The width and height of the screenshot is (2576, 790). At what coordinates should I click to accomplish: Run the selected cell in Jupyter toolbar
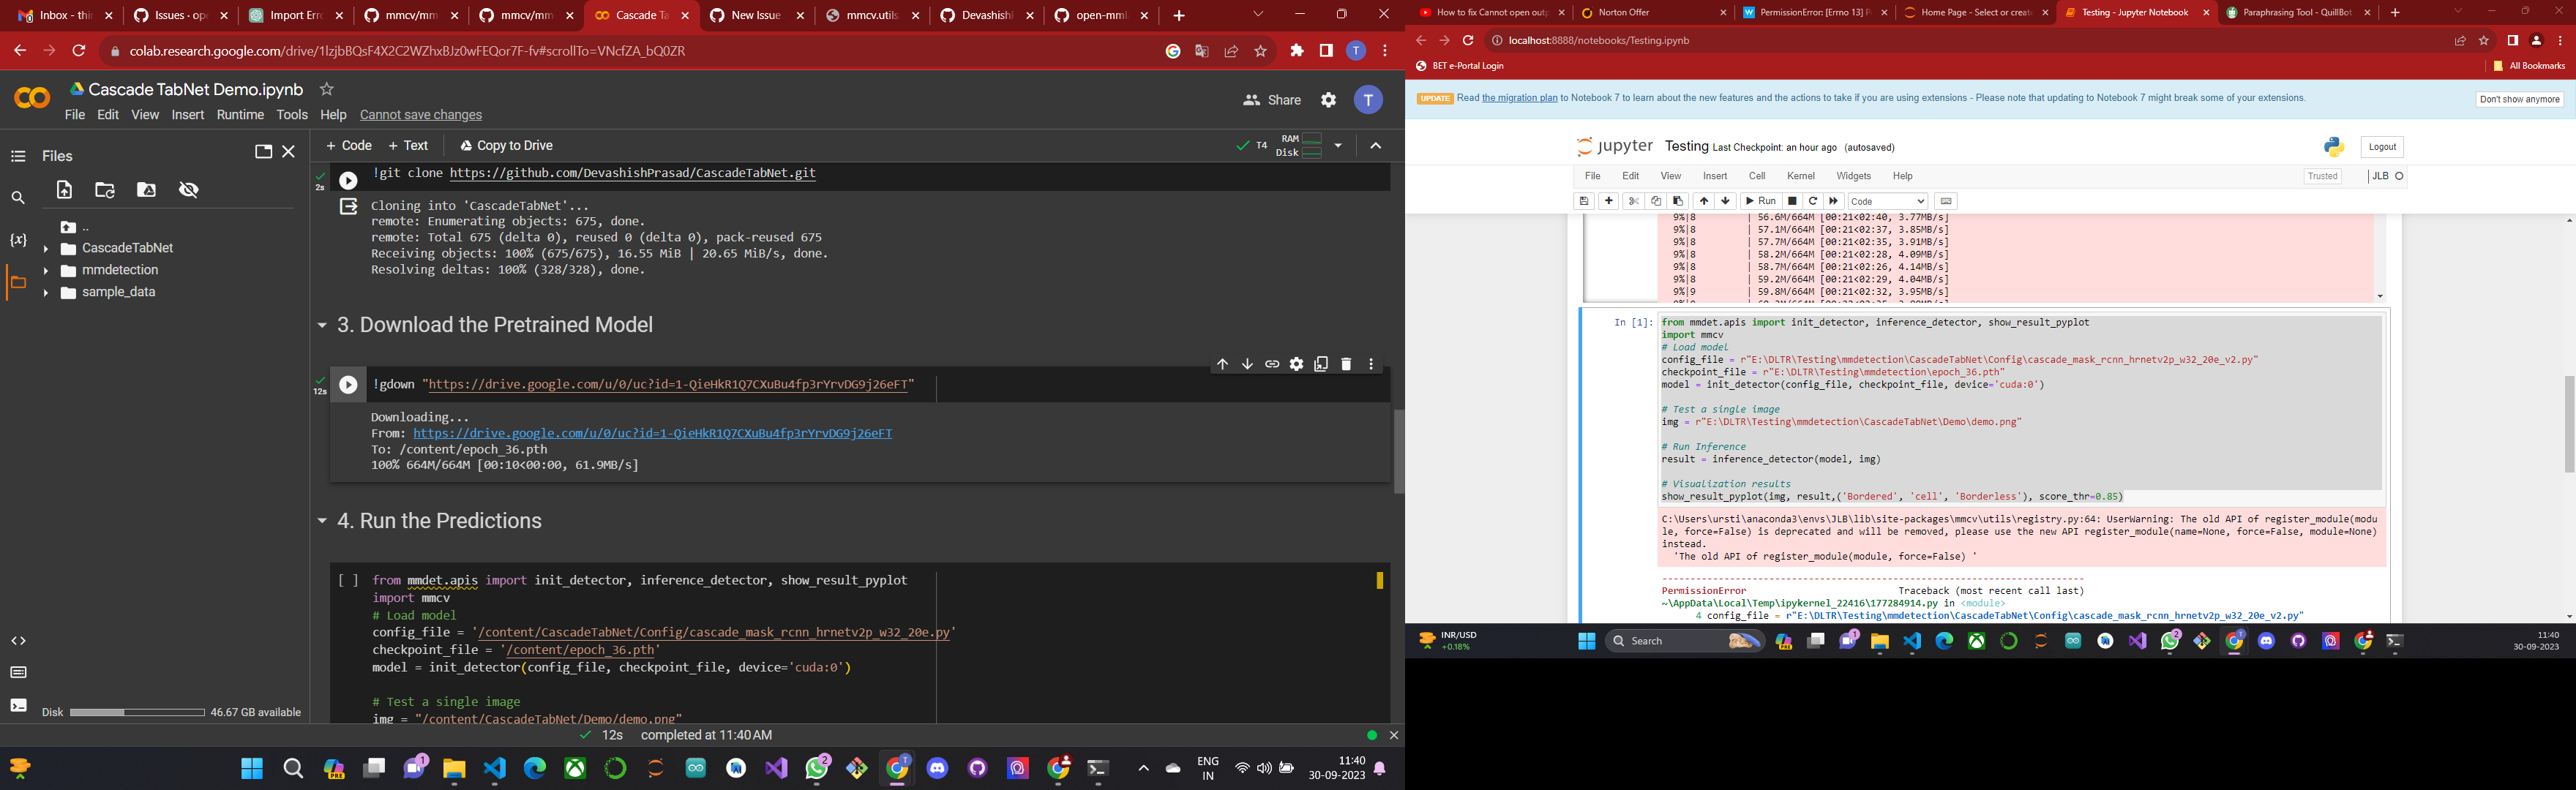tap(1760, 201)
